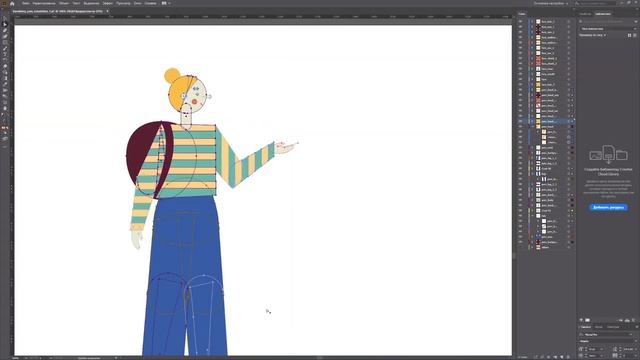Click the blue add-resources button in Libraries
This screenshot has height=360, width=640.
tap(608, 207)
